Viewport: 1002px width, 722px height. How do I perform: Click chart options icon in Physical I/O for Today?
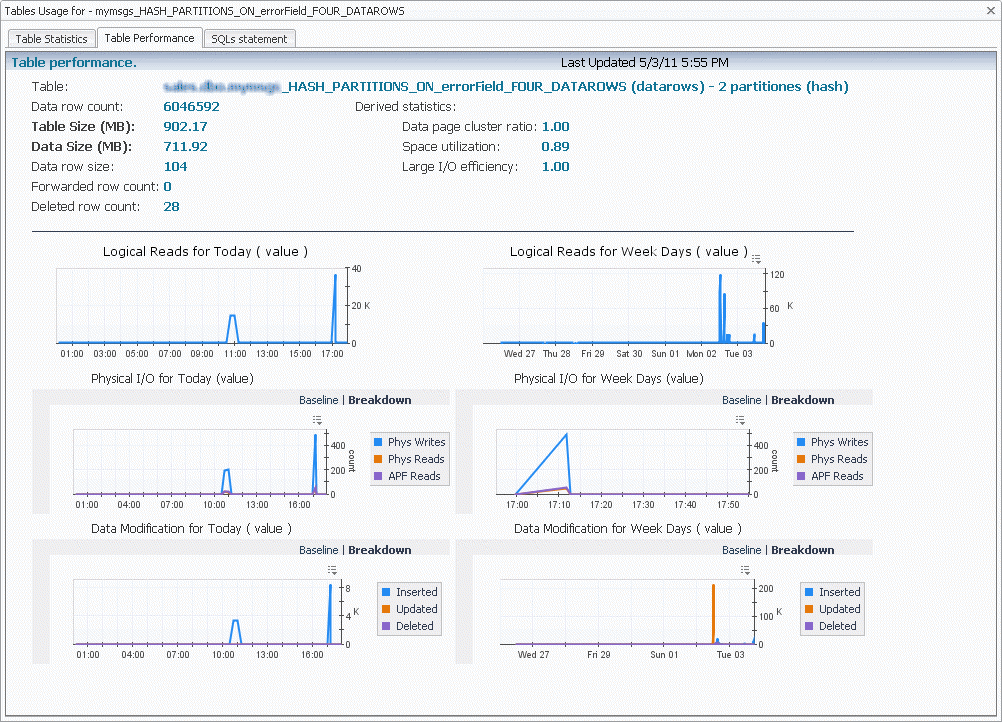tap(317, 419)
